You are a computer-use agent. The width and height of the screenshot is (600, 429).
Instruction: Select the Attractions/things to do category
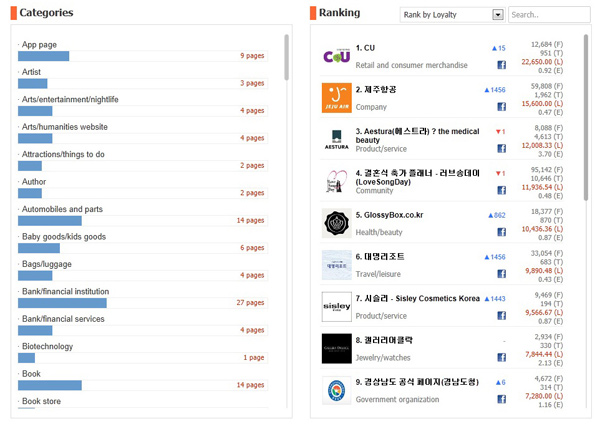click(63, 154)
